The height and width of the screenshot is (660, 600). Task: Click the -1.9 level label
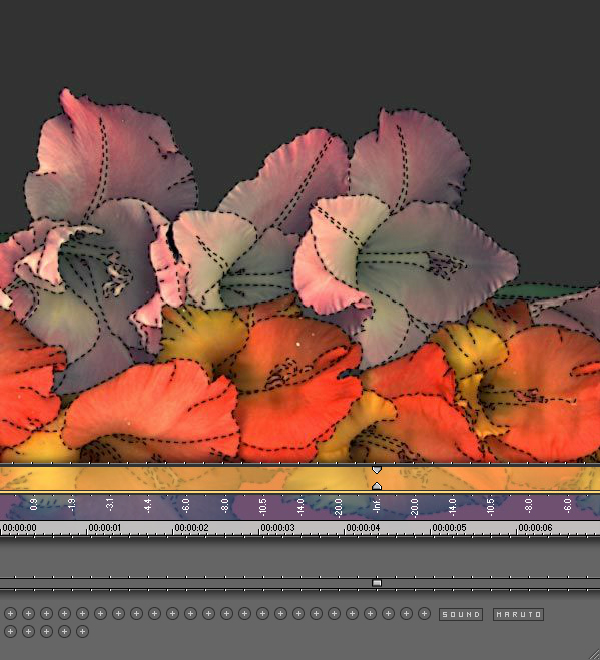(72, 504)
